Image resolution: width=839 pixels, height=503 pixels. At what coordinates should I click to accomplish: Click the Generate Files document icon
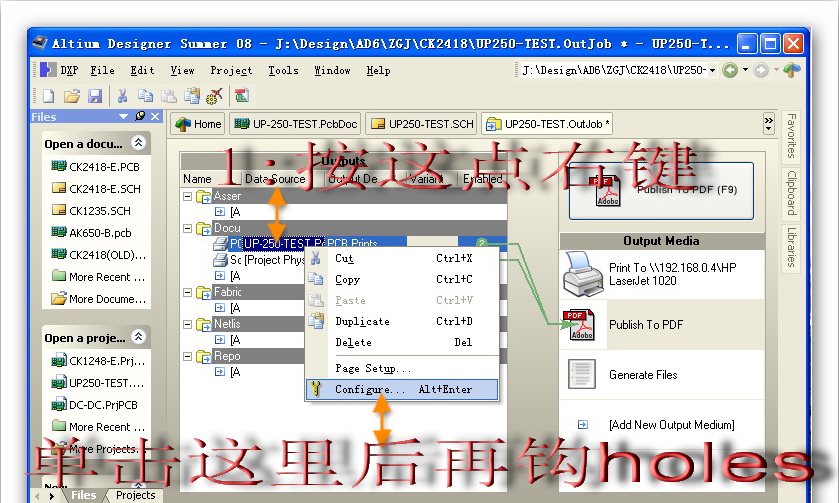582,374
